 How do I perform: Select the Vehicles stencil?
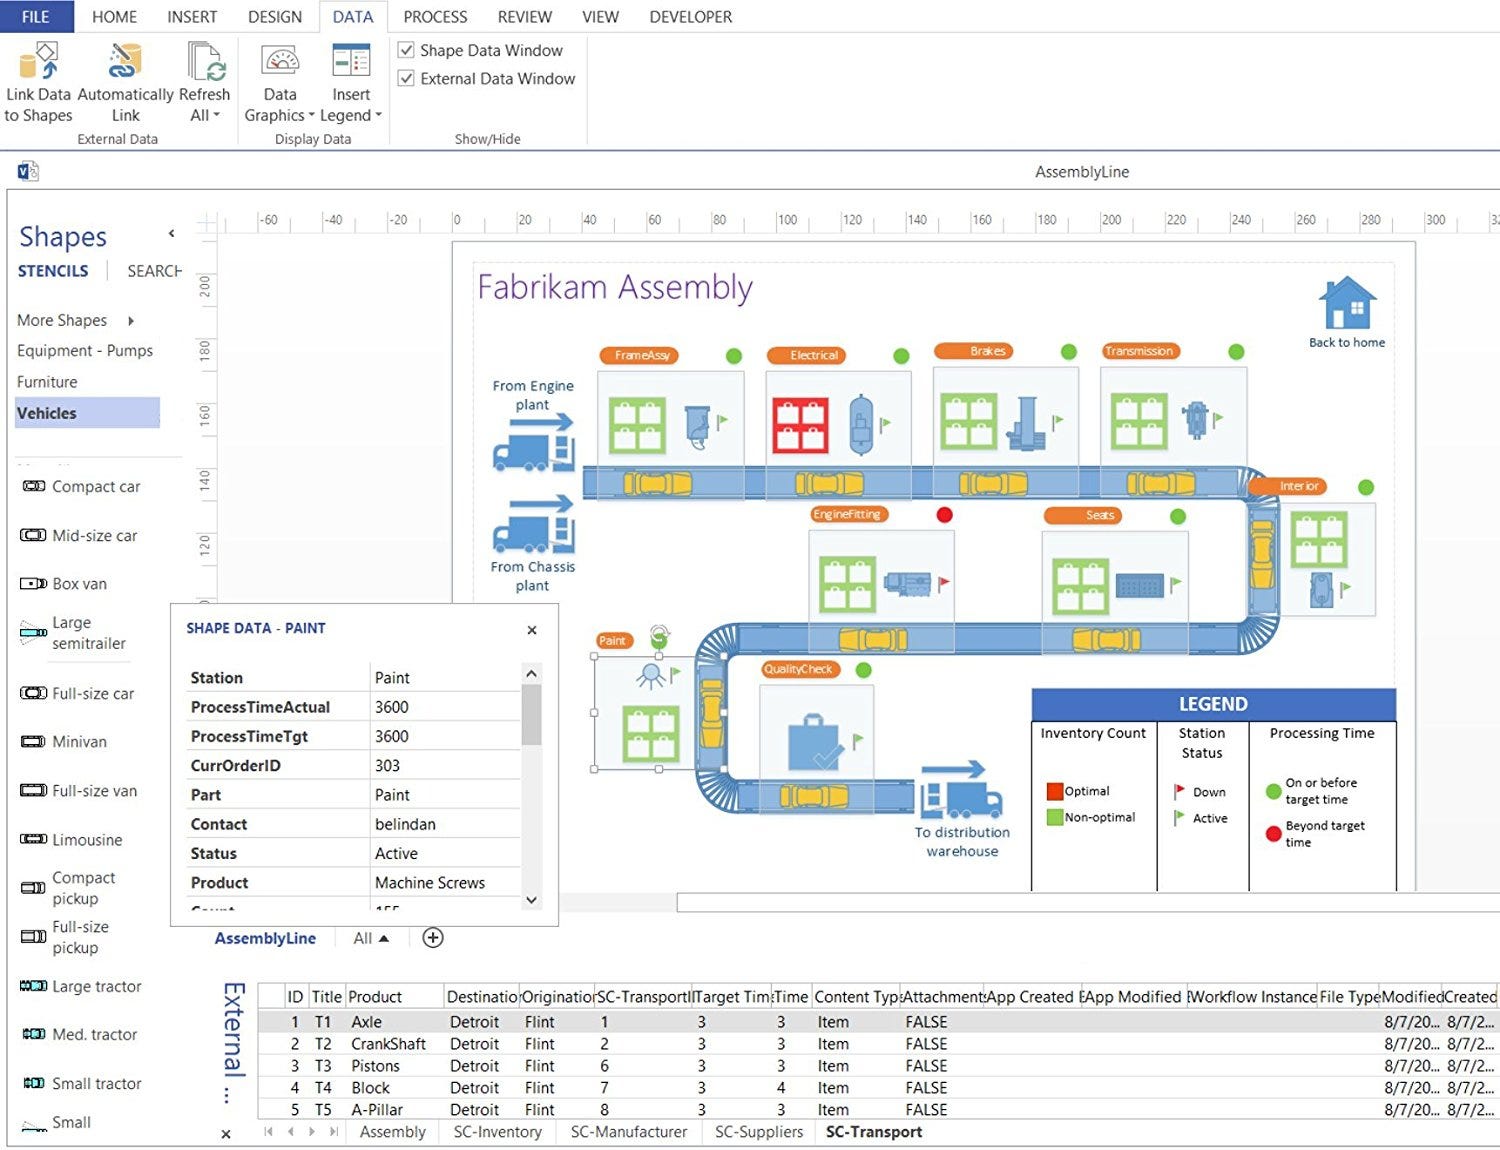(87, 413)
